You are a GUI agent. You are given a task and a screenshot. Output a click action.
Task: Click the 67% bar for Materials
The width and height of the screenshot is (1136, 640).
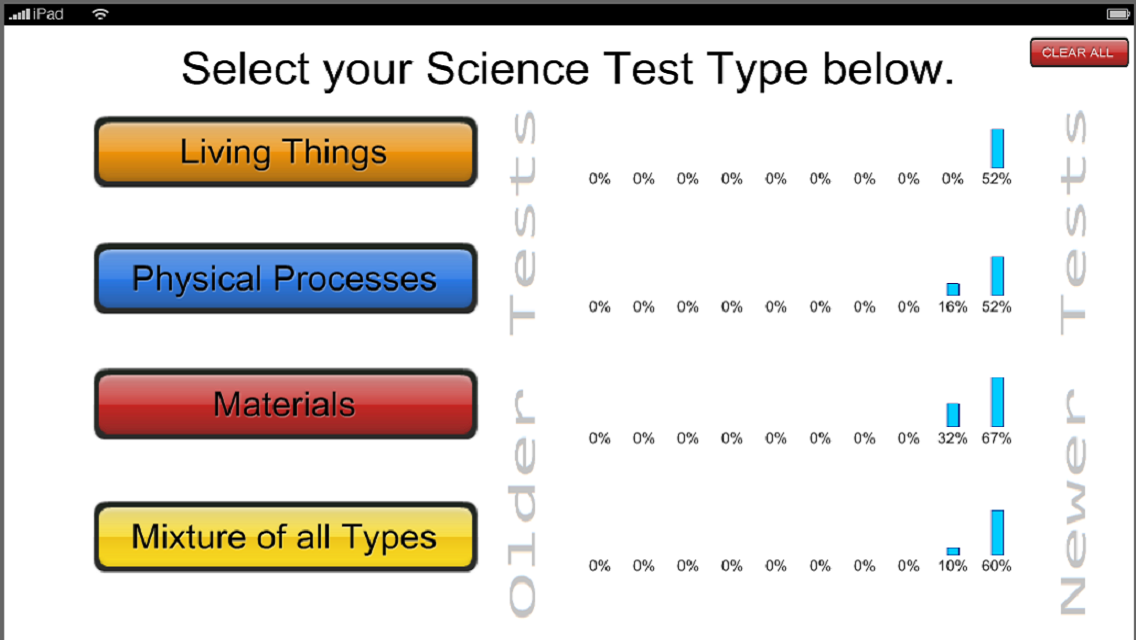[997, 402]
